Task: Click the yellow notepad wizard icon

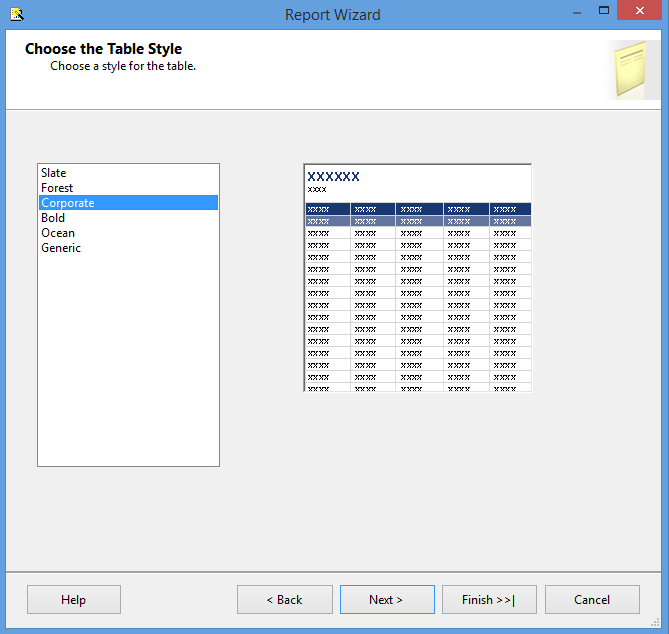Action: (632, 69)
